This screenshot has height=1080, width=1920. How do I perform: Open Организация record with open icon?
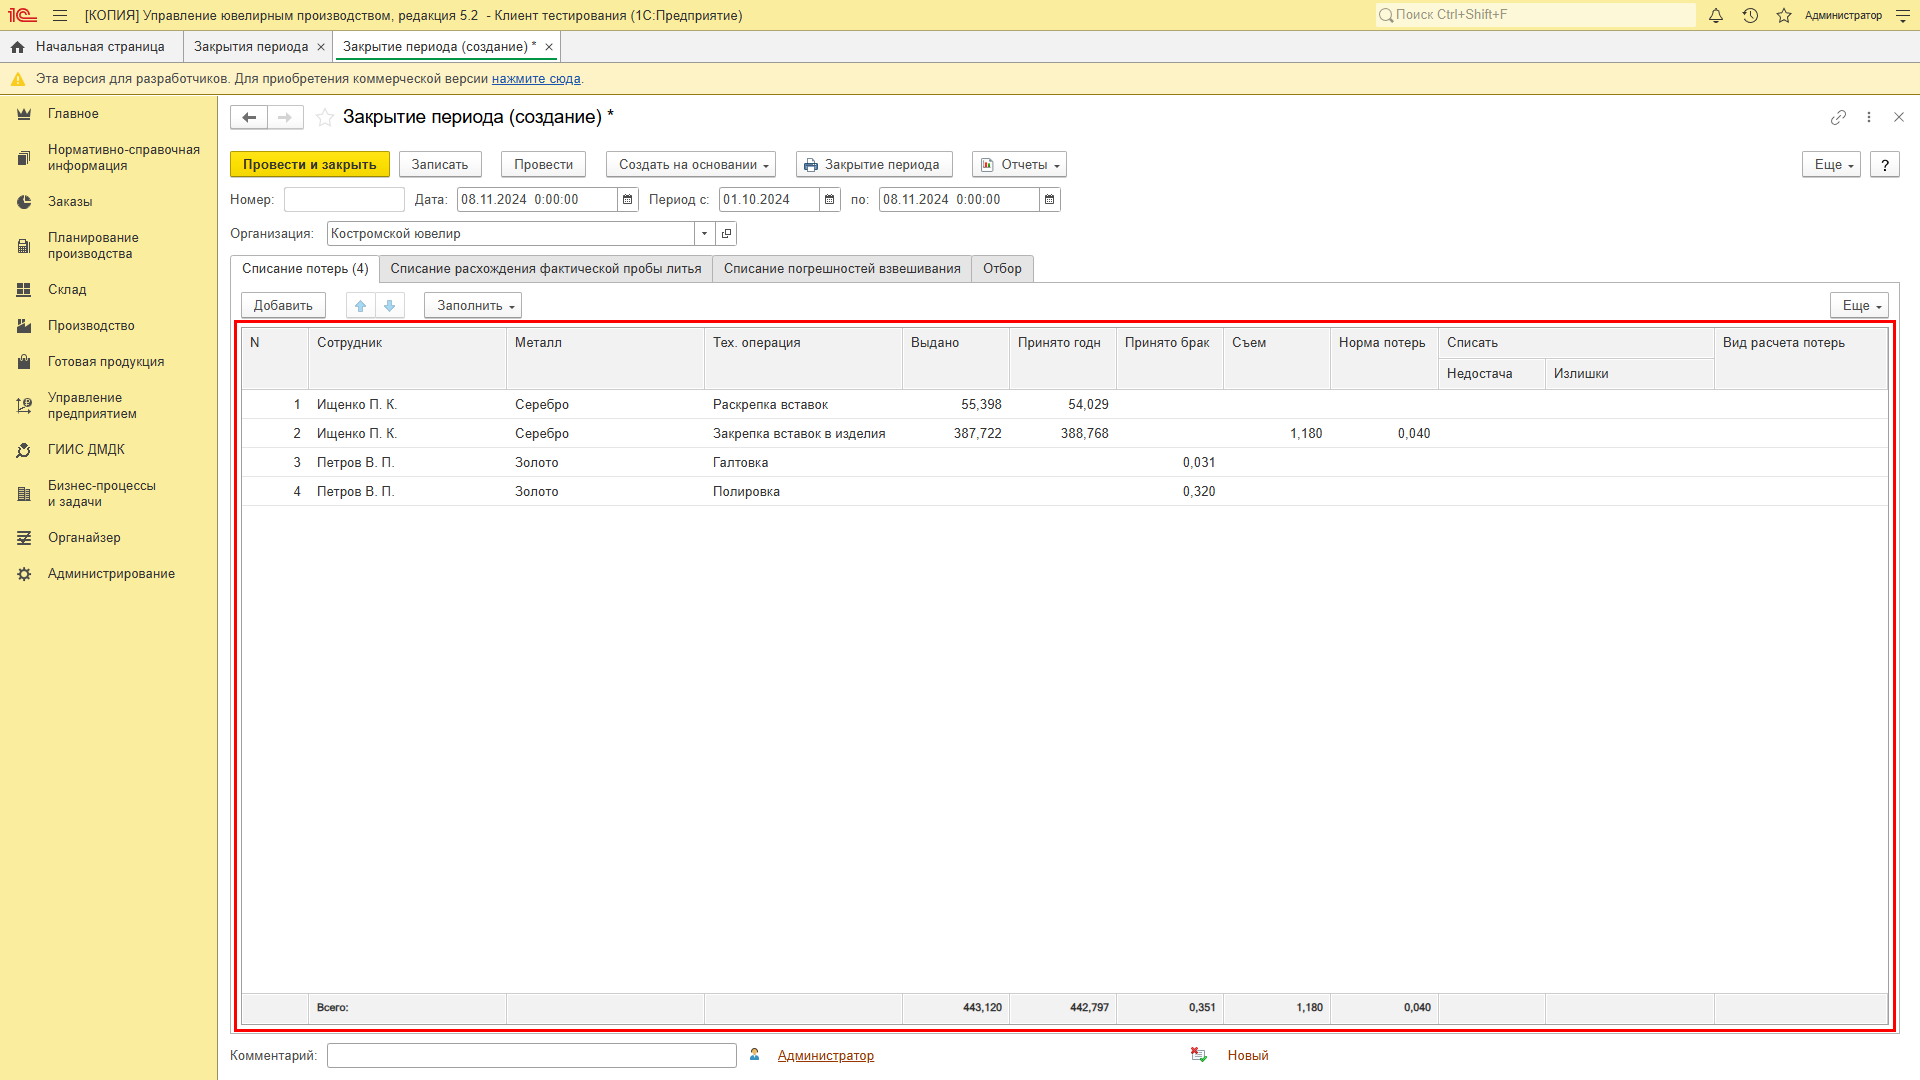[727, 234]
